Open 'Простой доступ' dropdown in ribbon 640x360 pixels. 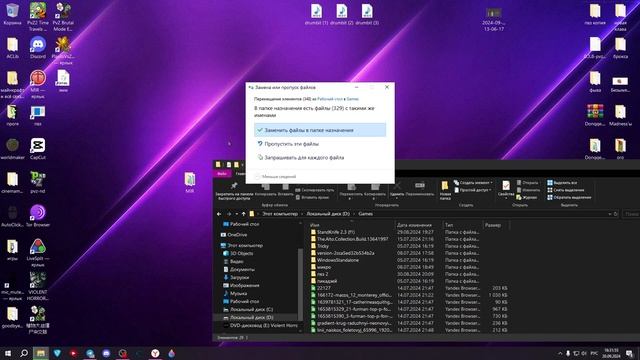point(472,190)
